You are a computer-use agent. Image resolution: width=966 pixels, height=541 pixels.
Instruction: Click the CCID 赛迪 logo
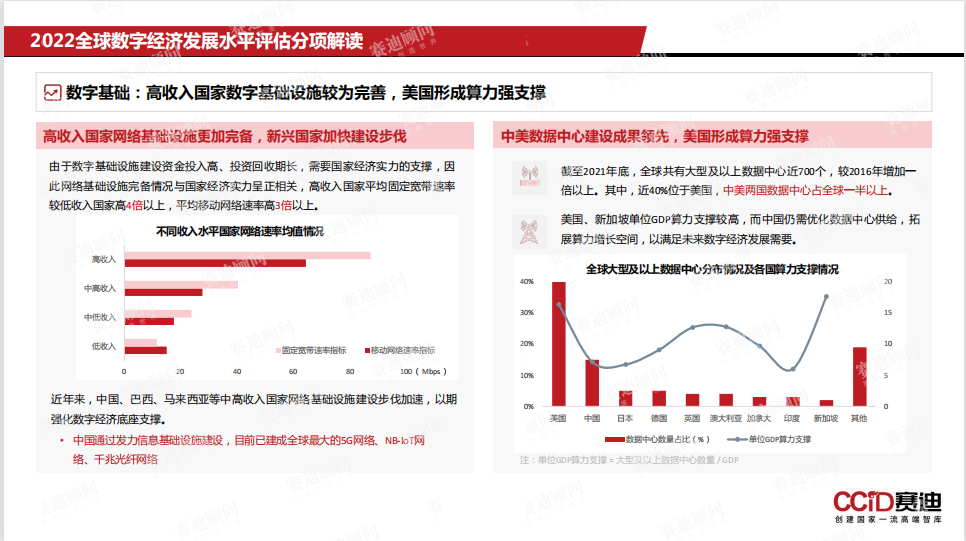tap(887, 502)
